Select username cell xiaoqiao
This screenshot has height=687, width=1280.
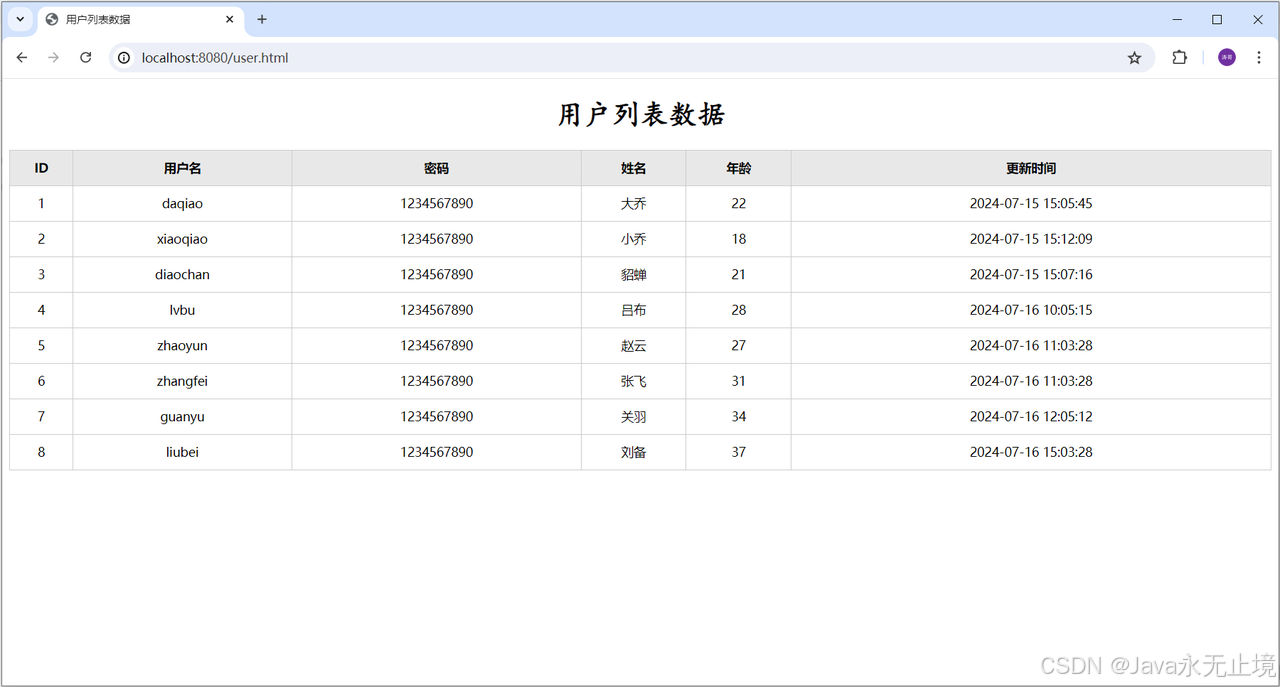coord(182,239)
